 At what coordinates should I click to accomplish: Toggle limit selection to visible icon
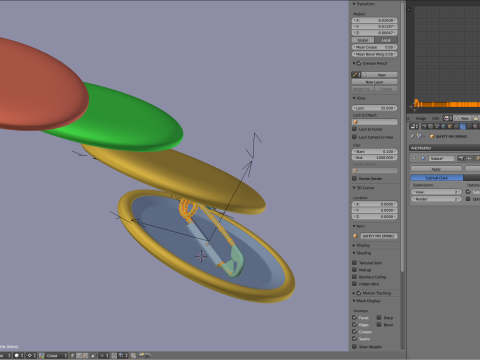tap(93, 355)
